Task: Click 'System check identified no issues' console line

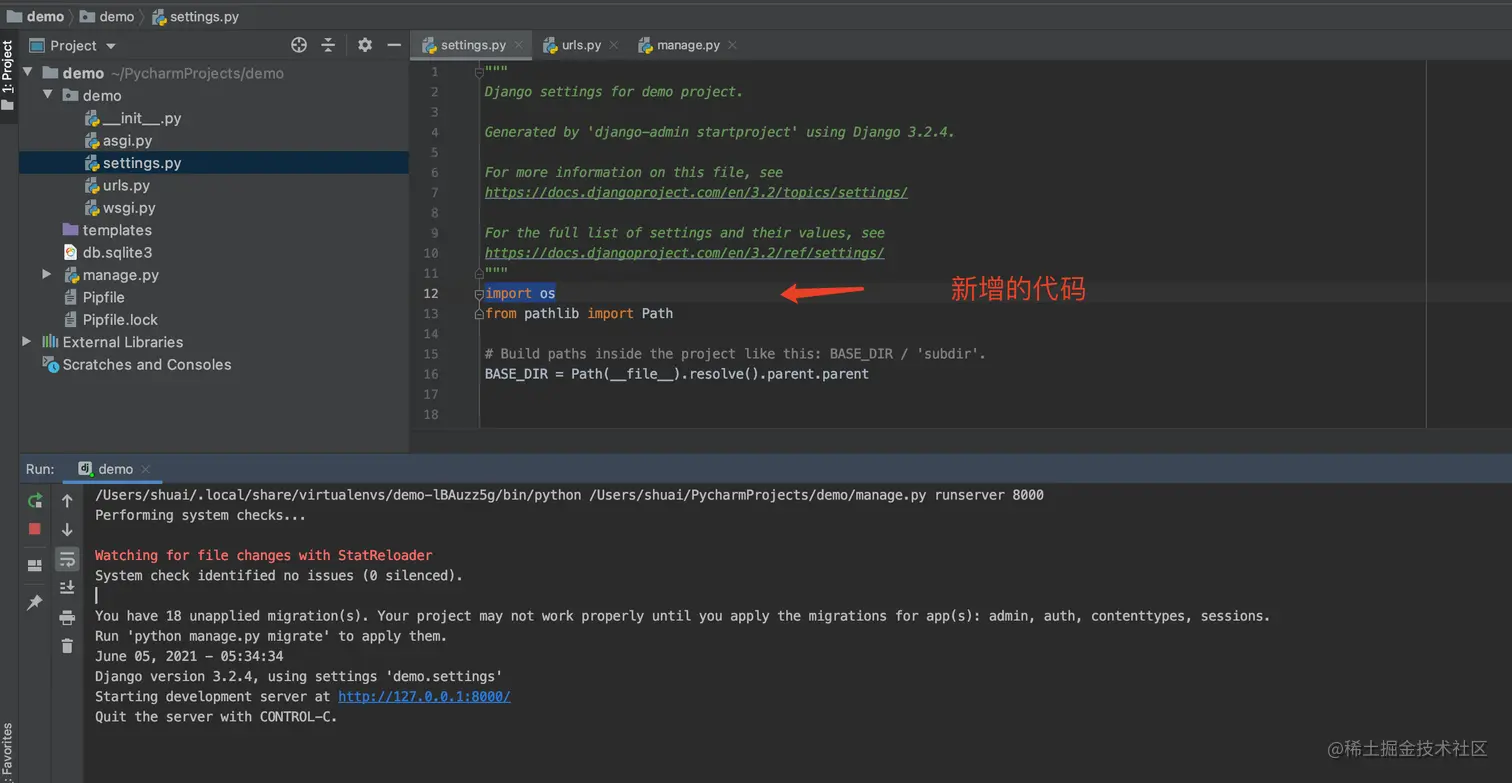Action: 279,575
